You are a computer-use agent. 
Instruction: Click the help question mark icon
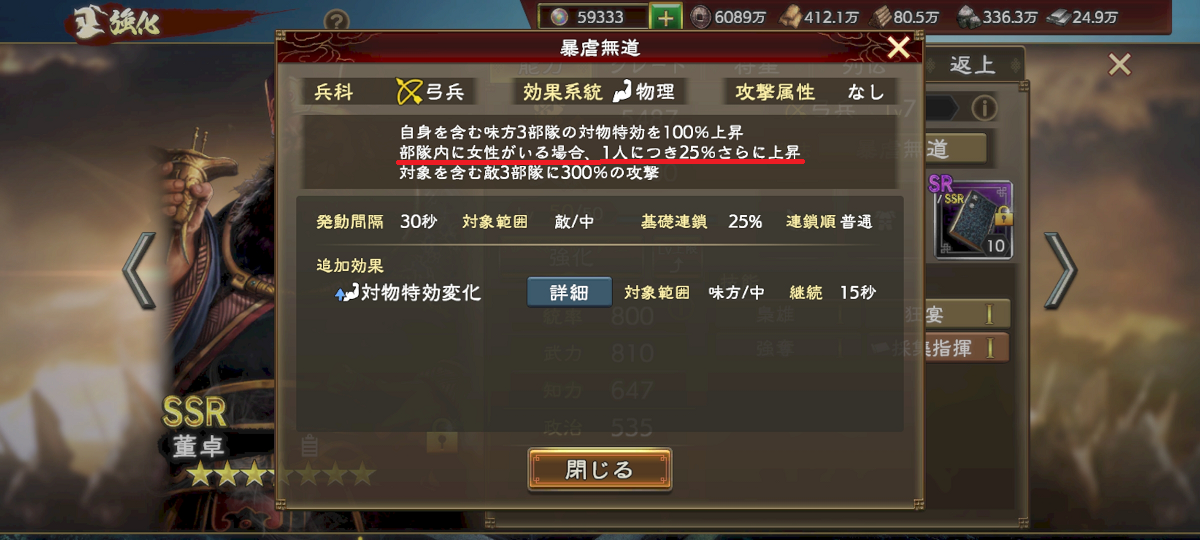click(337, 21)
